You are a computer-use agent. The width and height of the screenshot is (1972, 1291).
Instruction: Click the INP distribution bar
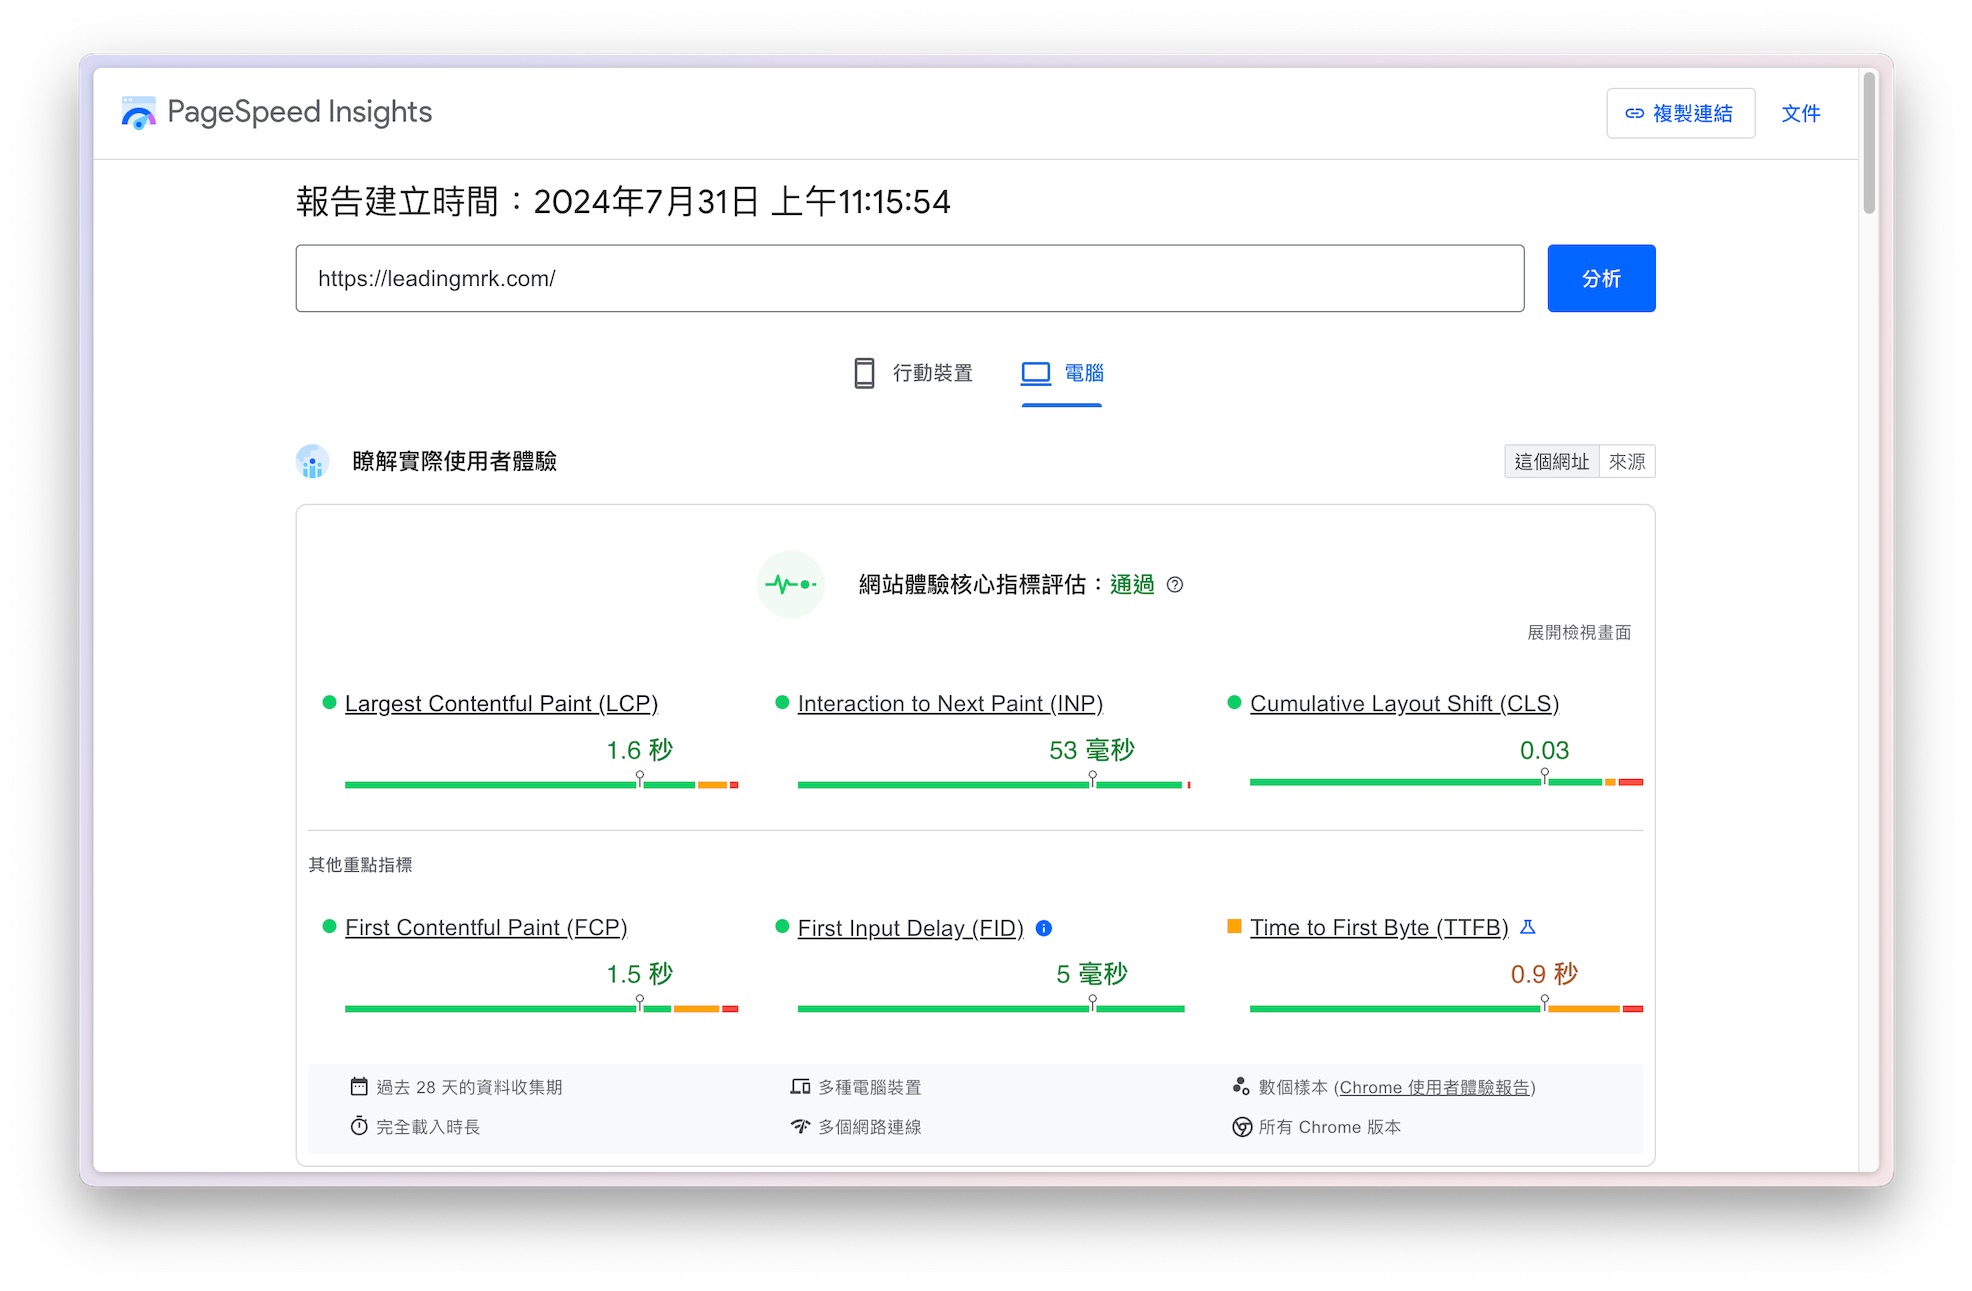click(x=994, y=785)
